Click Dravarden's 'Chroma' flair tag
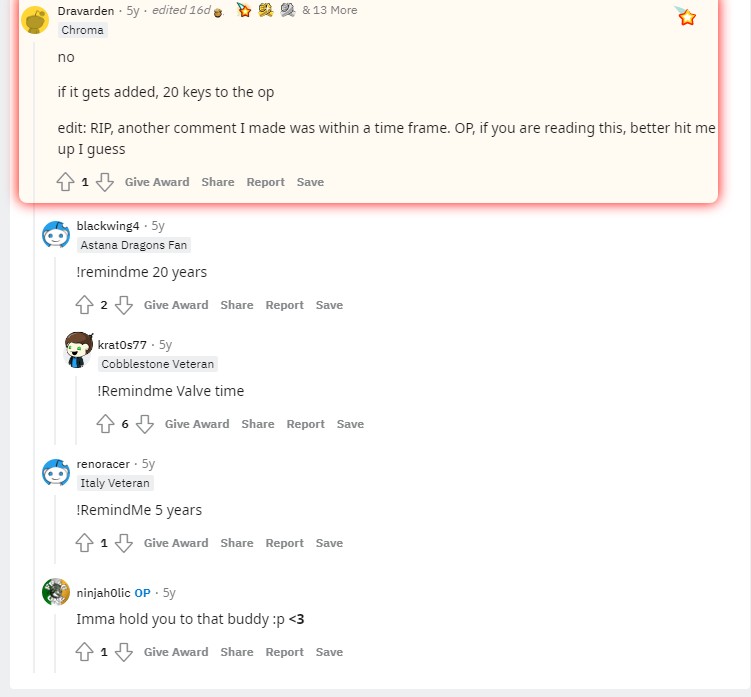 82,30
